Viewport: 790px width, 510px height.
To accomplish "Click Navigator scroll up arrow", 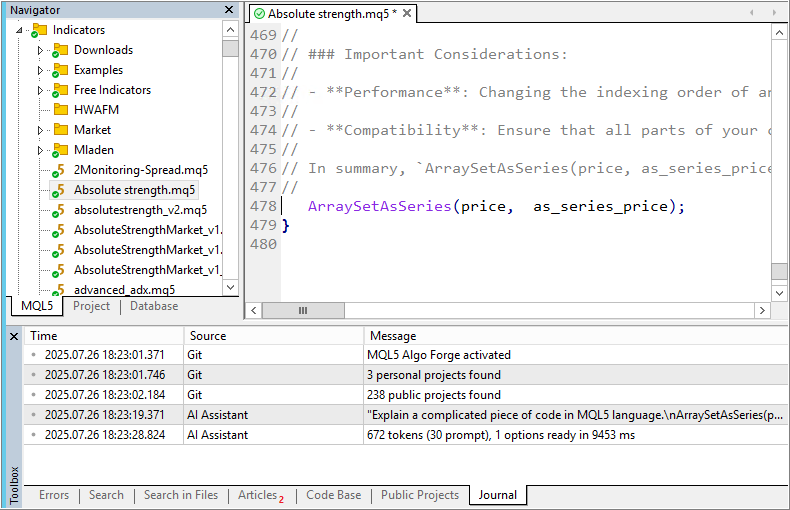I will [230, 30].
